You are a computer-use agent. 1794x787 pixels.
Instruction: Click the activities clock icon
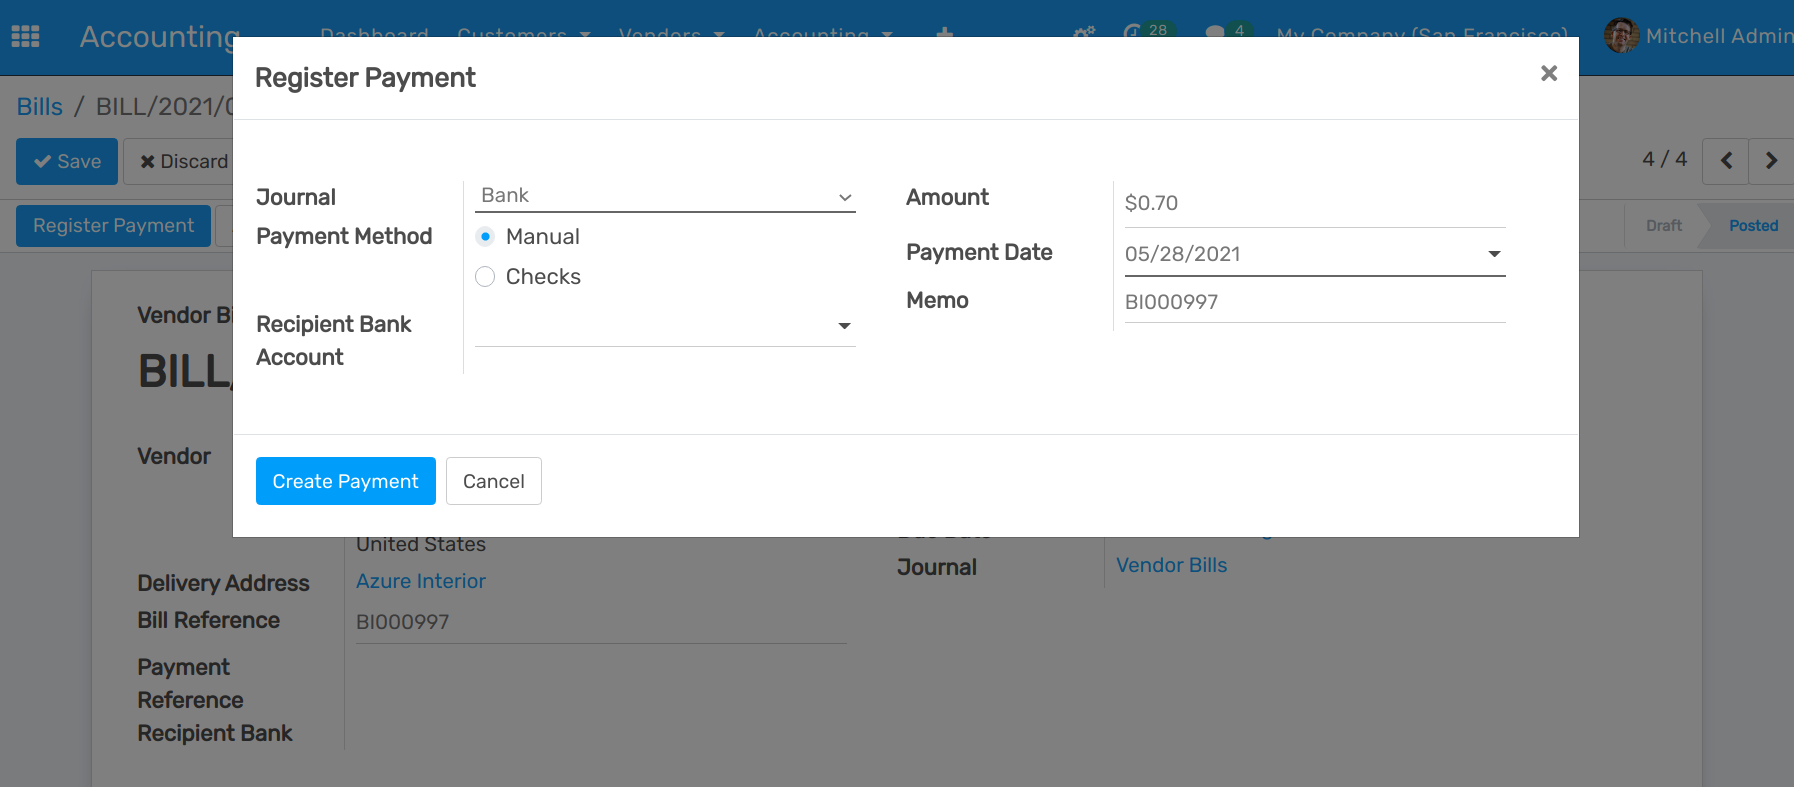(1132, 32)
